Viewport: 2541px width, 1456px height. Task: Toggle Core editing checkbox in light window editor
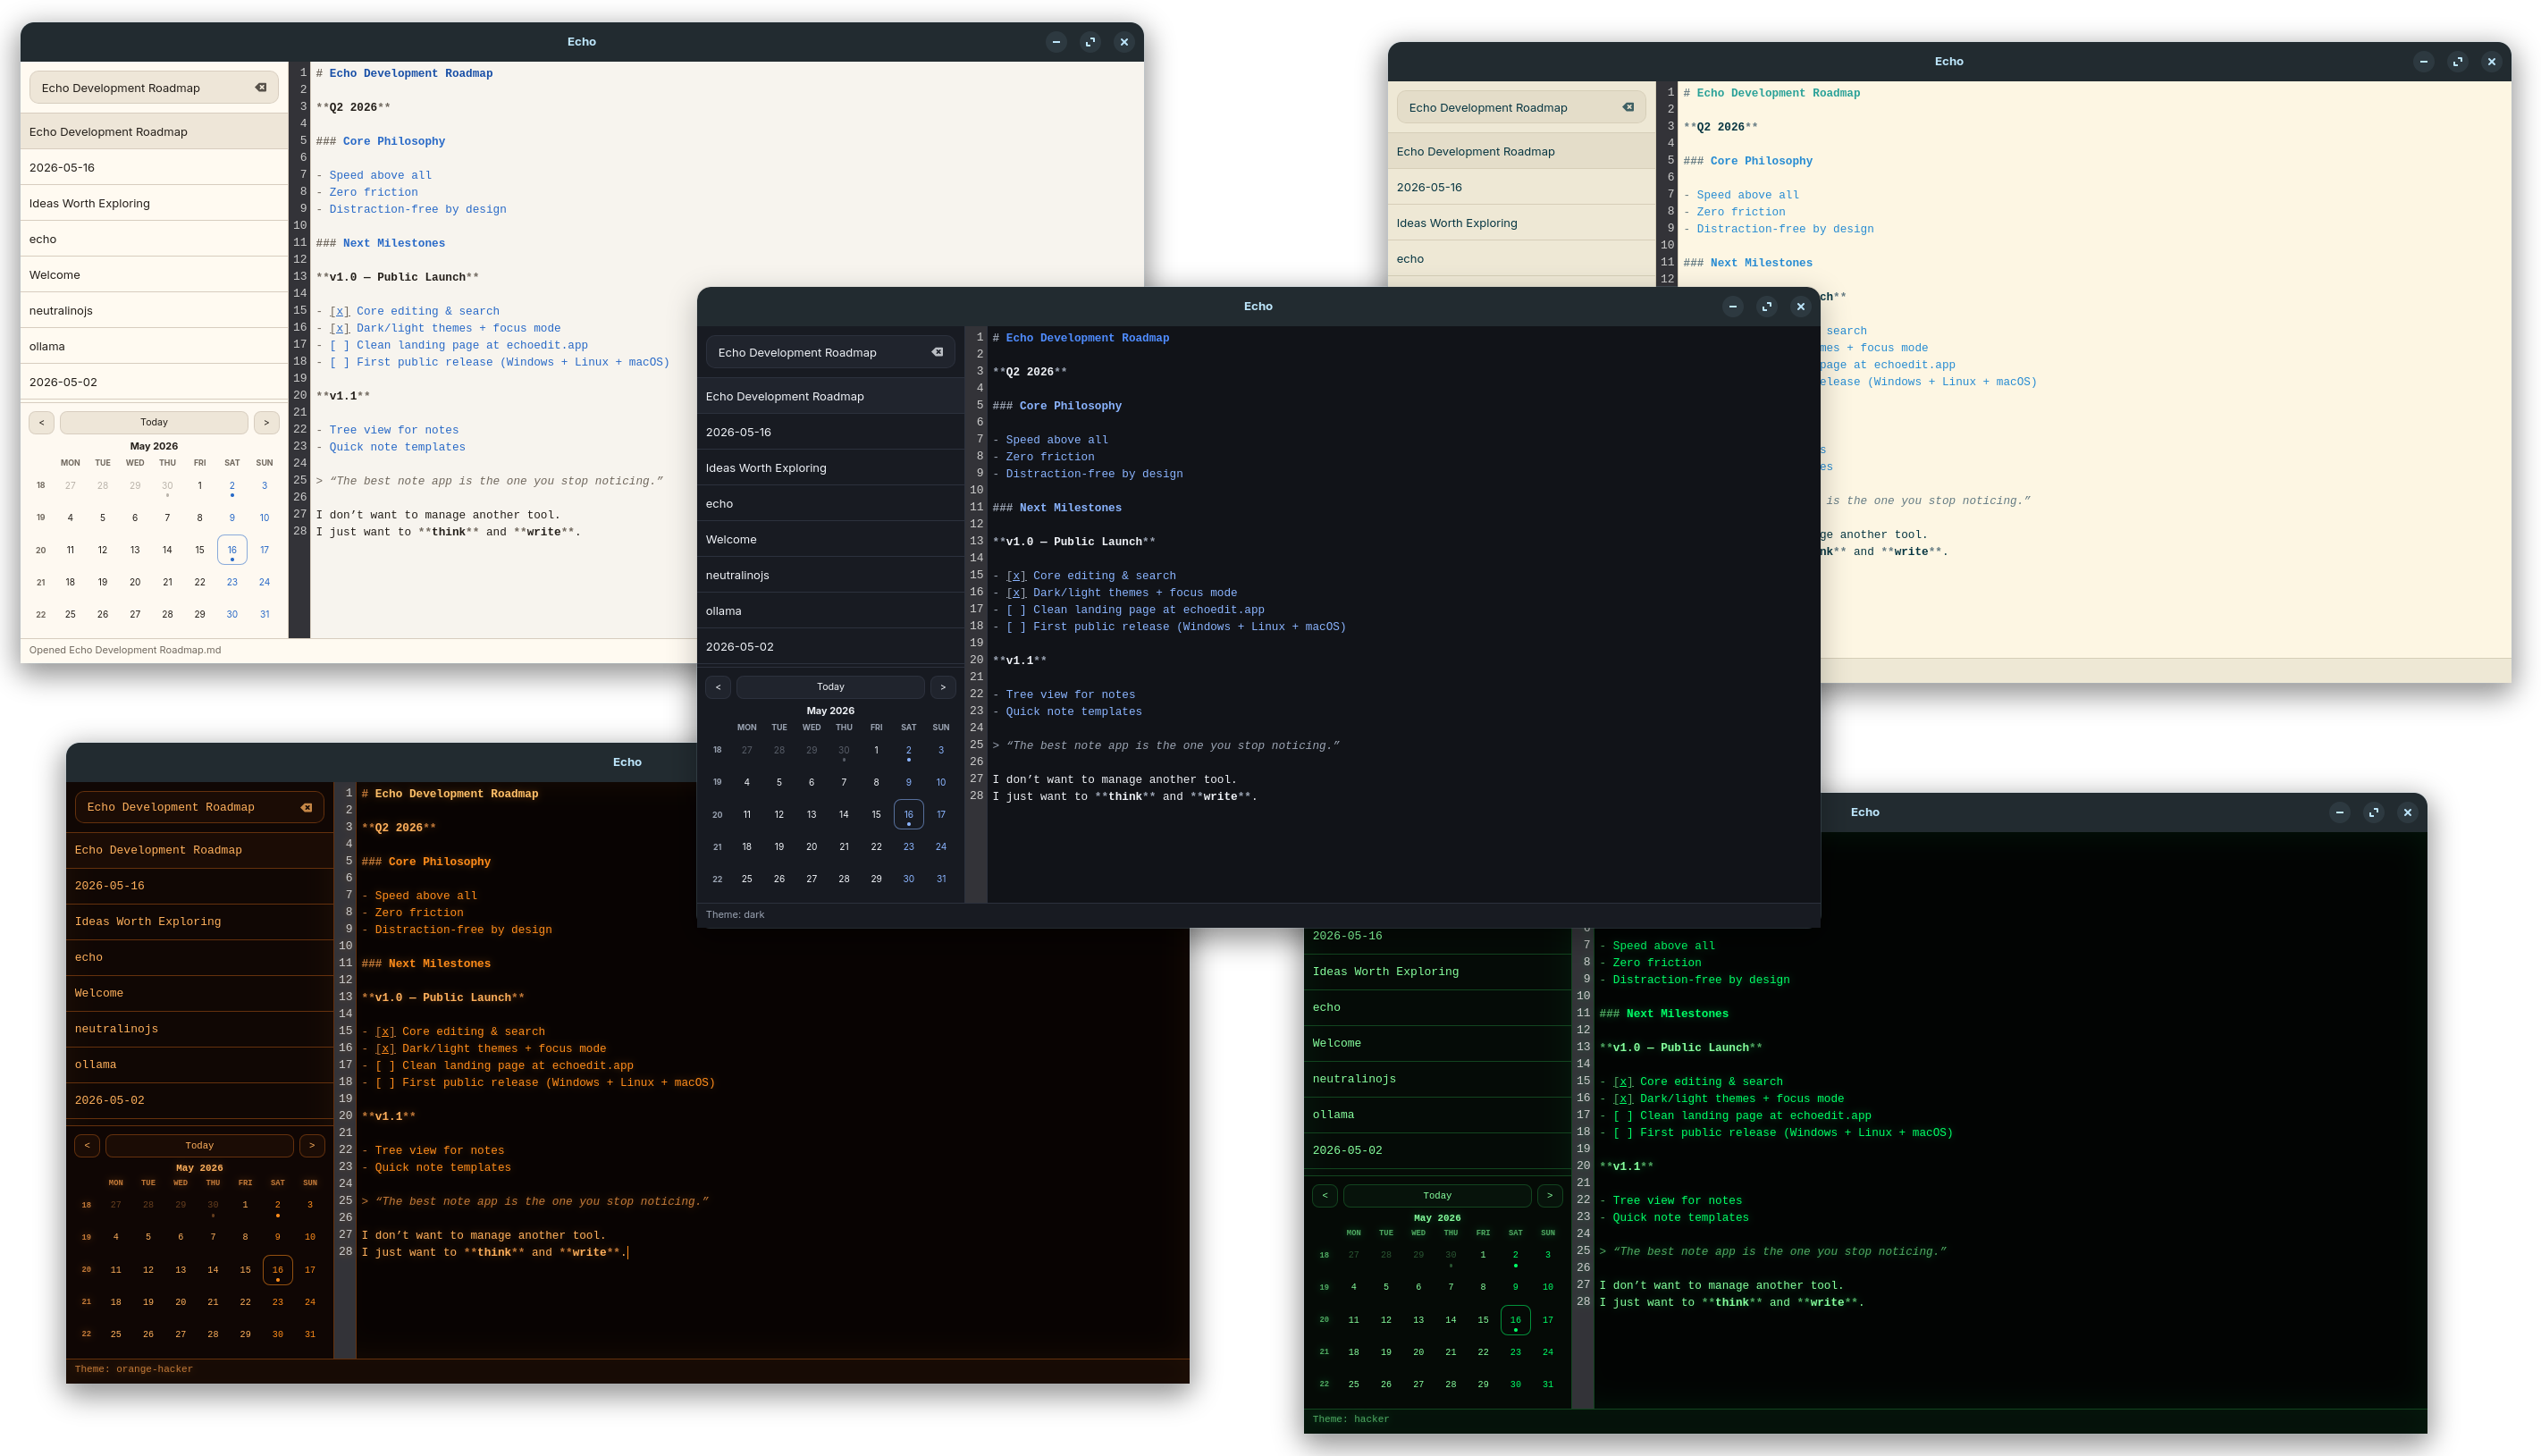coord(340,311)
